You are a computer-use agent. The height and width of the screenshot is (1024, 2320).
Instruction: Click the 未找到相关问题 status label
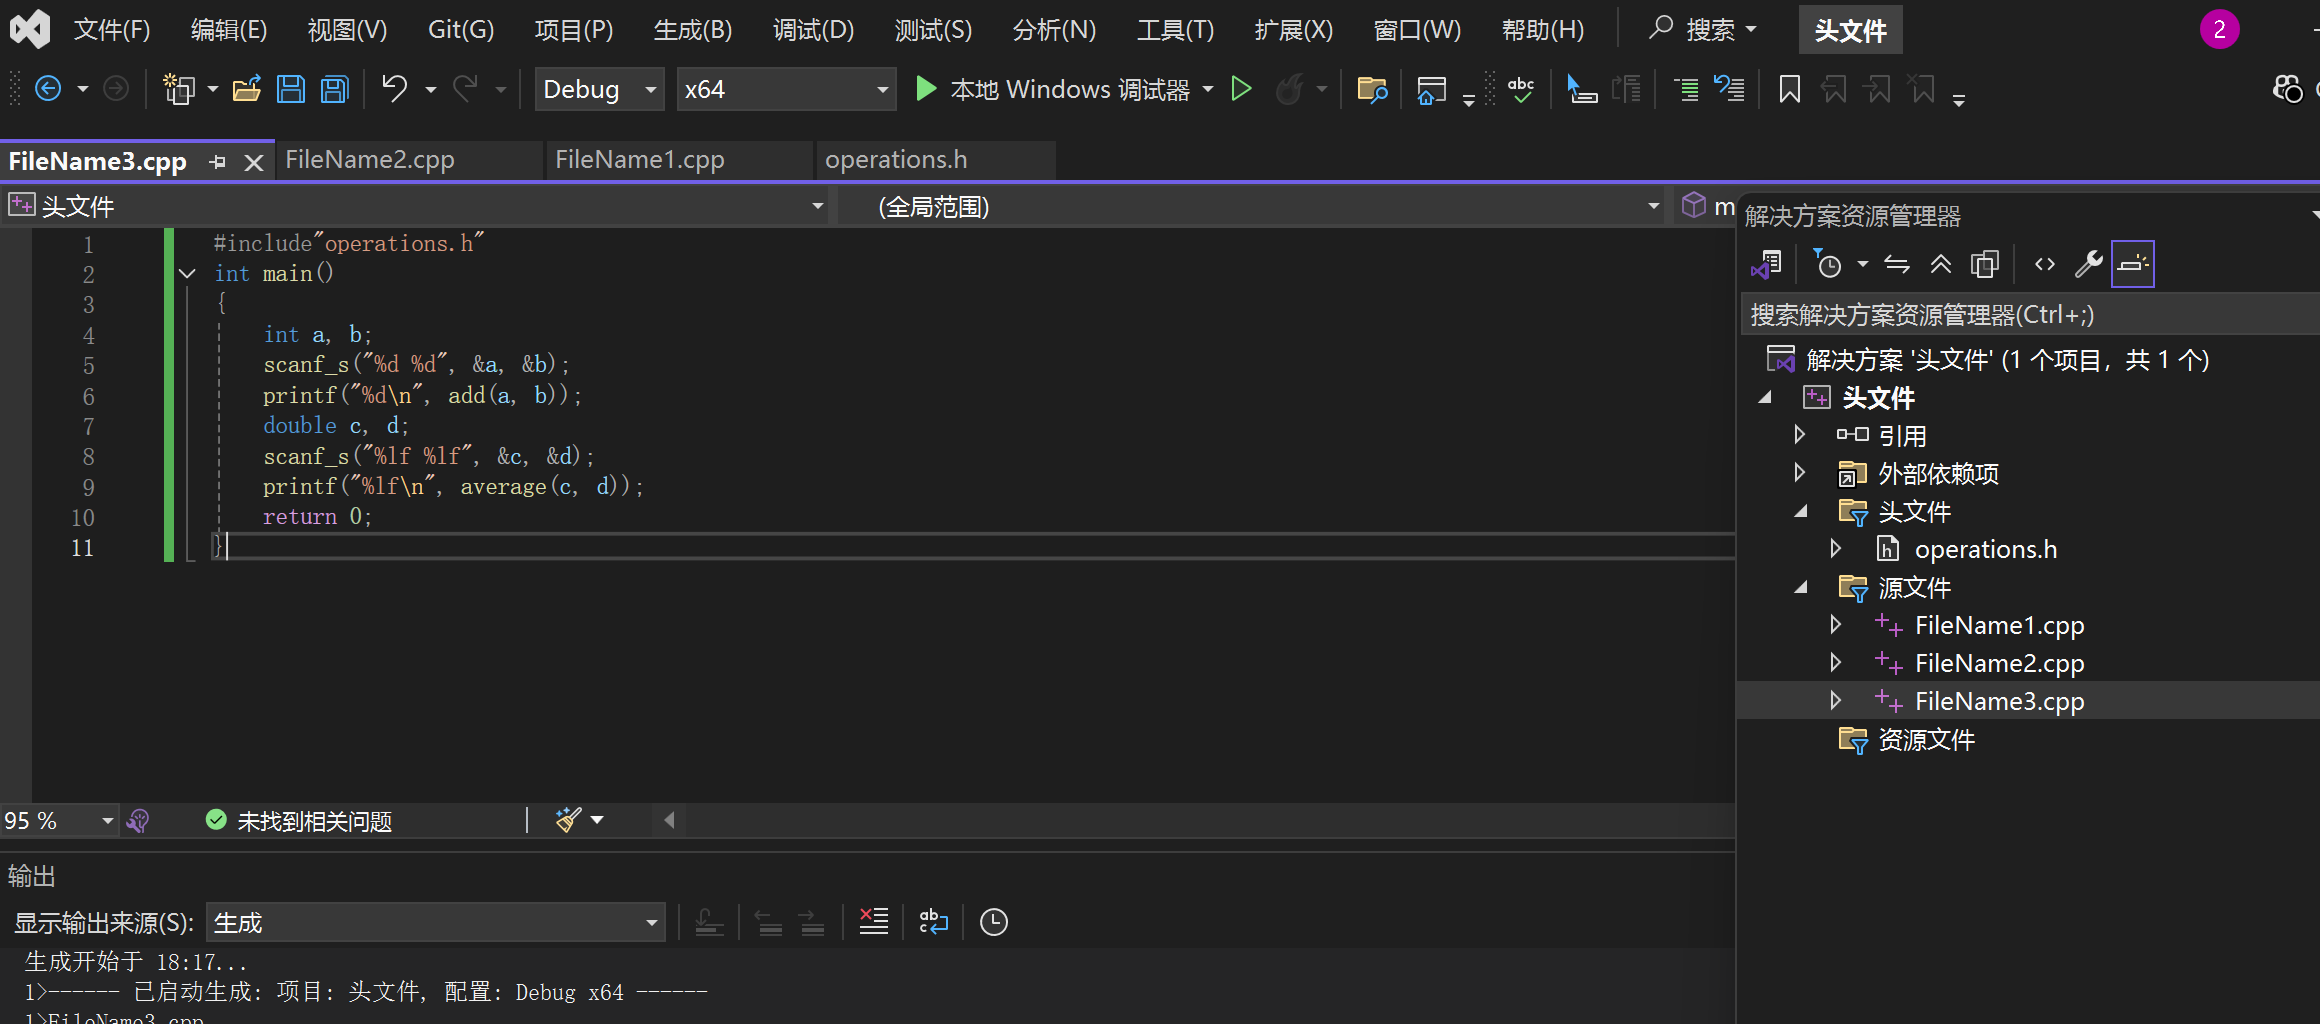[315, 821]
